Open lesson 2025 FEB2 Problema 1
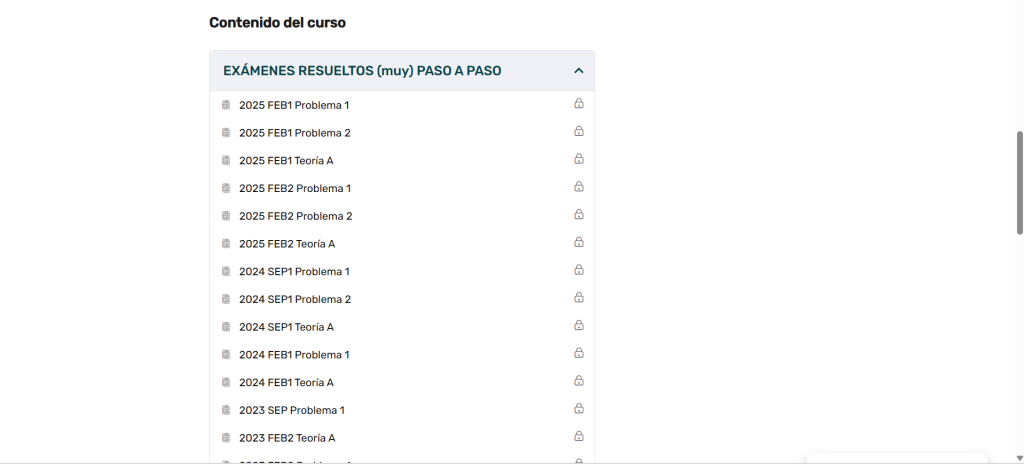The width and height of the screenshot is (1024, 464). click(x=295, y=188)
